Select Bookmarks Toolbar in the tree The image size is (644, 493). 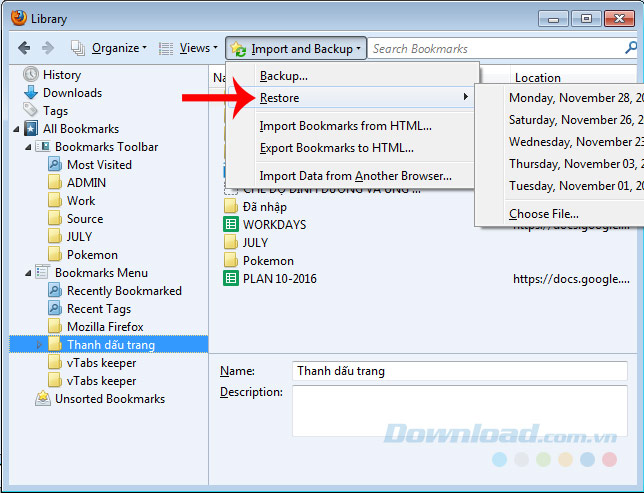pyautogui.click(x=106, y=147)
